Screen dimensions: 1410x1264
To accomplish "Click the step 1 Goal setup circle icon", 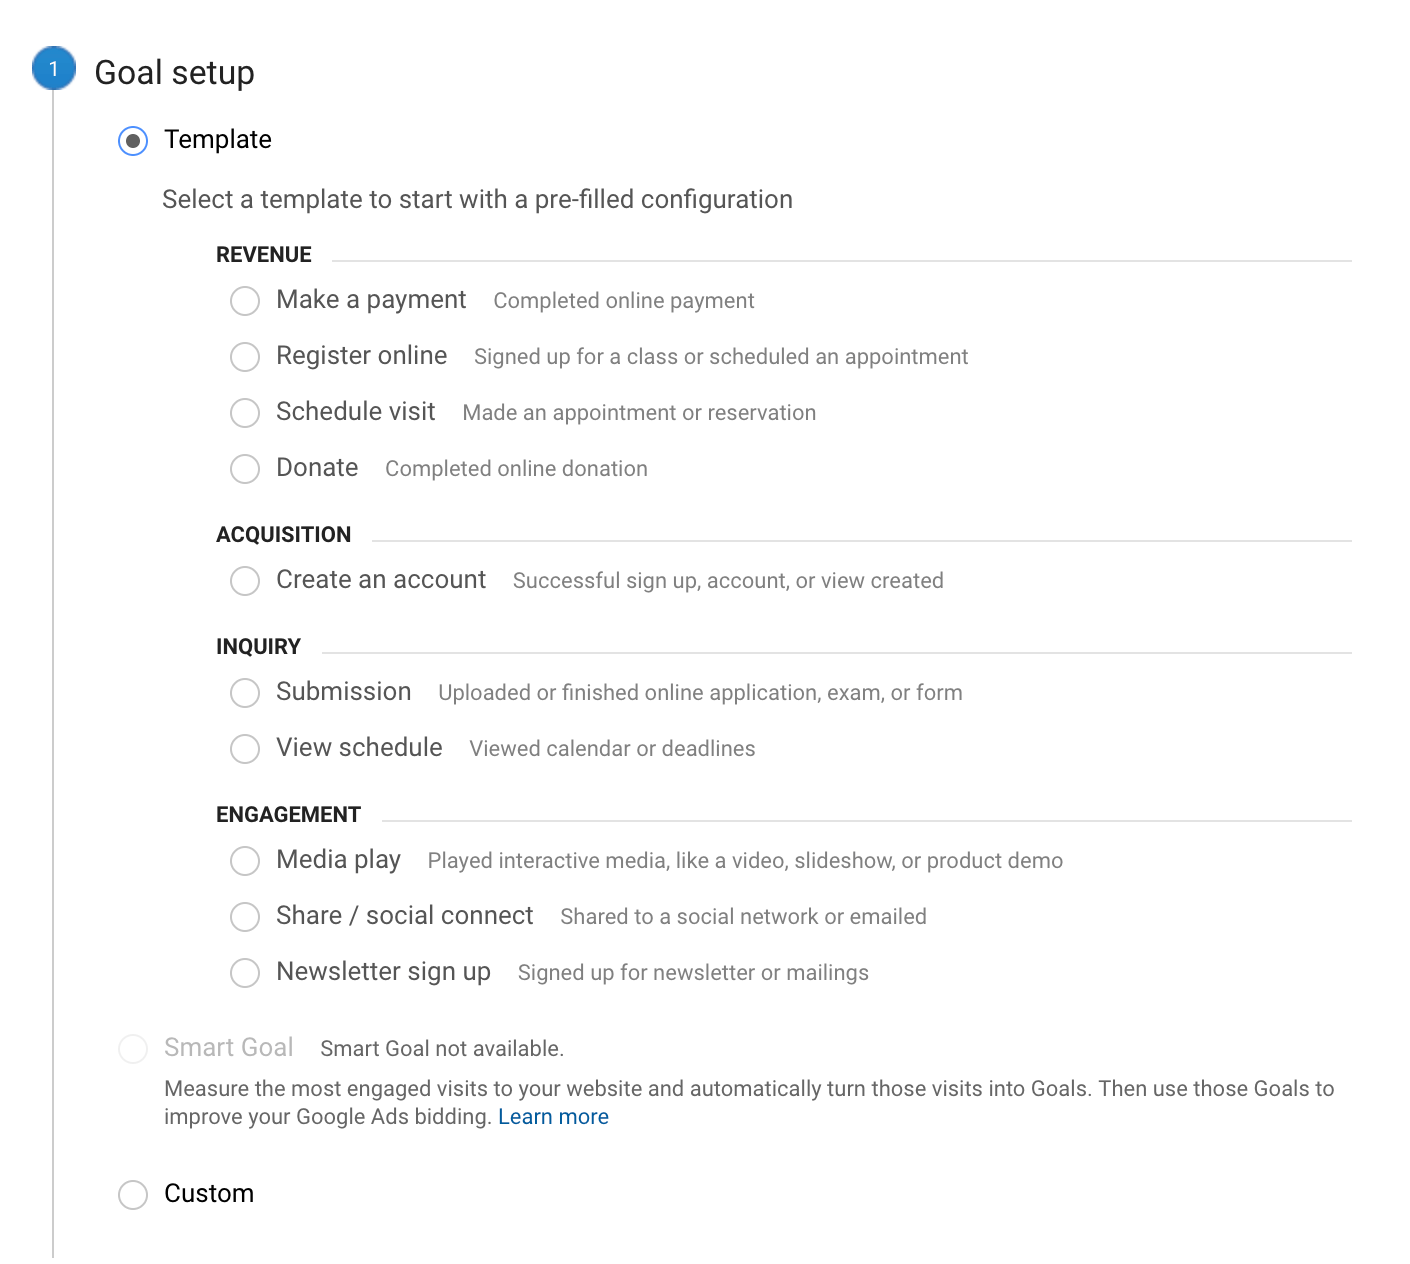I will [53, 69].
